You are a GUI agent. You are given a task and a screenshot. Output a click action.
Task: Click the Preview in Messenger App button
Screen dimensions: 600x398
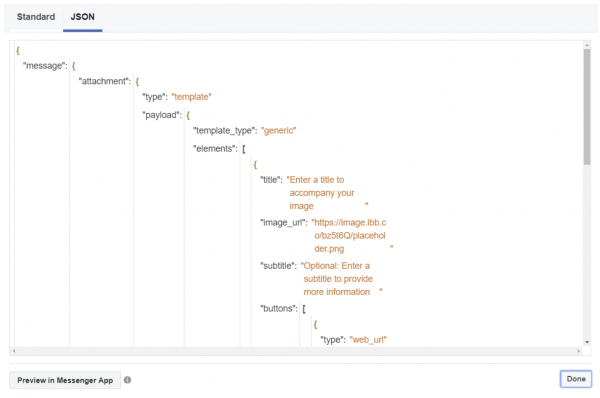click(65, 380)
